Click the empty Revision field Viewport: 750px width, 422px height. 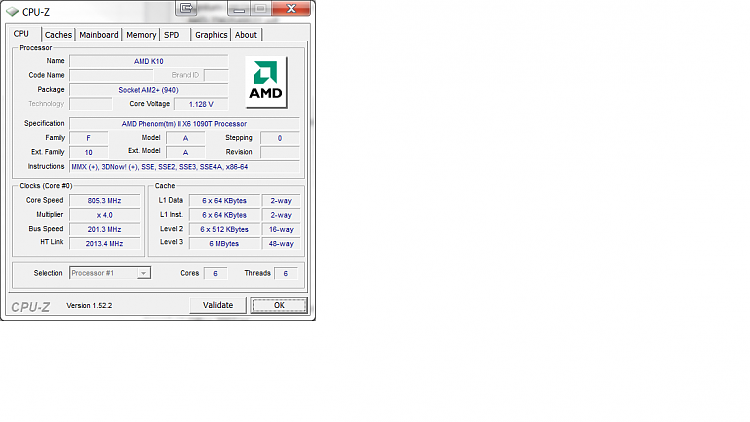pyautogui.click(x=280, y=152)
